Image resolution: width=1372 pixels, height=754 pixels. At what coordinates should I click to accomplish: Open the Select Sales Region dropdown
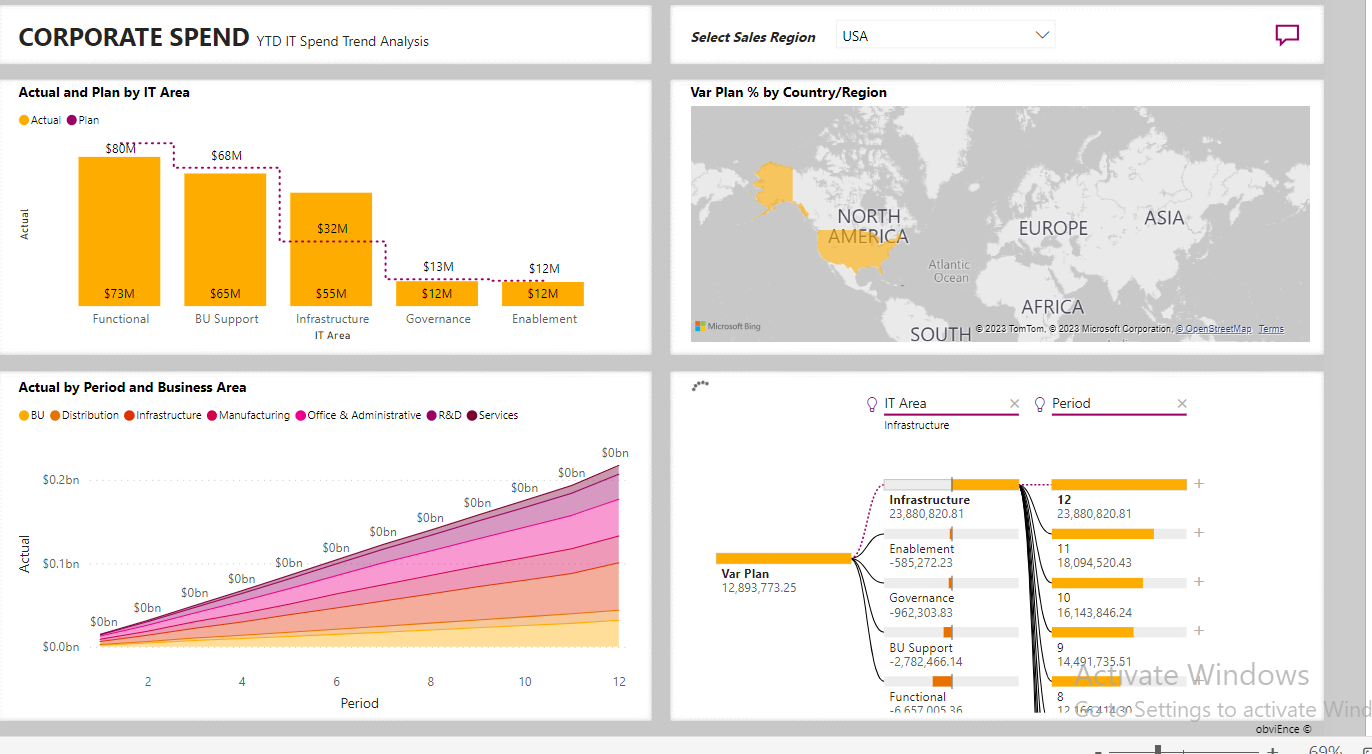click(945, 36)
